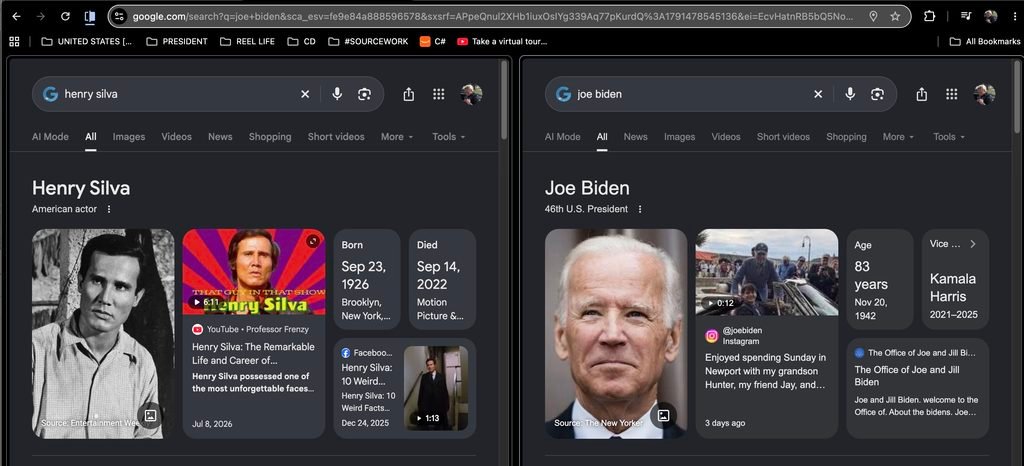Expand More dropdown in left pane tabs
Image resolution: width=1024 pixels, height=466 pixels.
tap(397, 136)
